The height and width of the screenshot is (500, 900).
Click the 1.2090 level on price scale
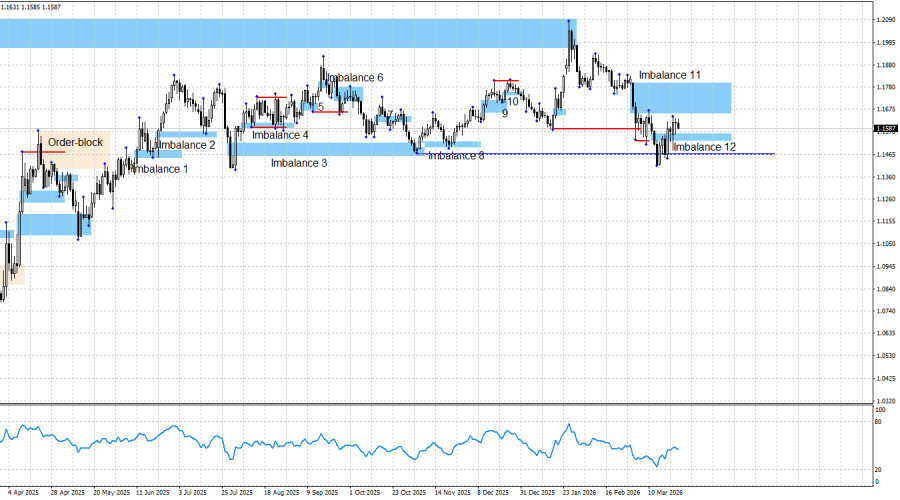click(x=884, y=20)
